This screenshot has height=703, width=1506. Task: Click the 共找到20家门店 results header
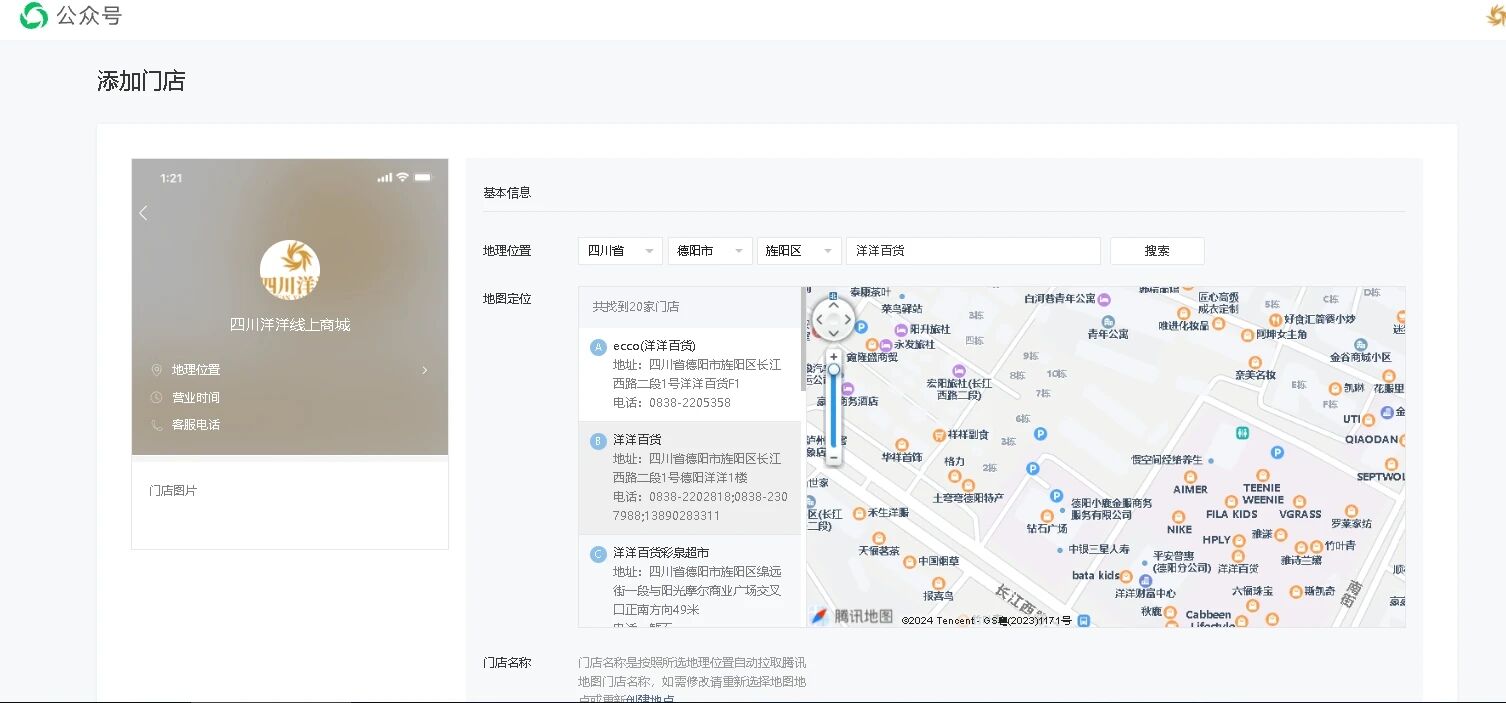636,307
